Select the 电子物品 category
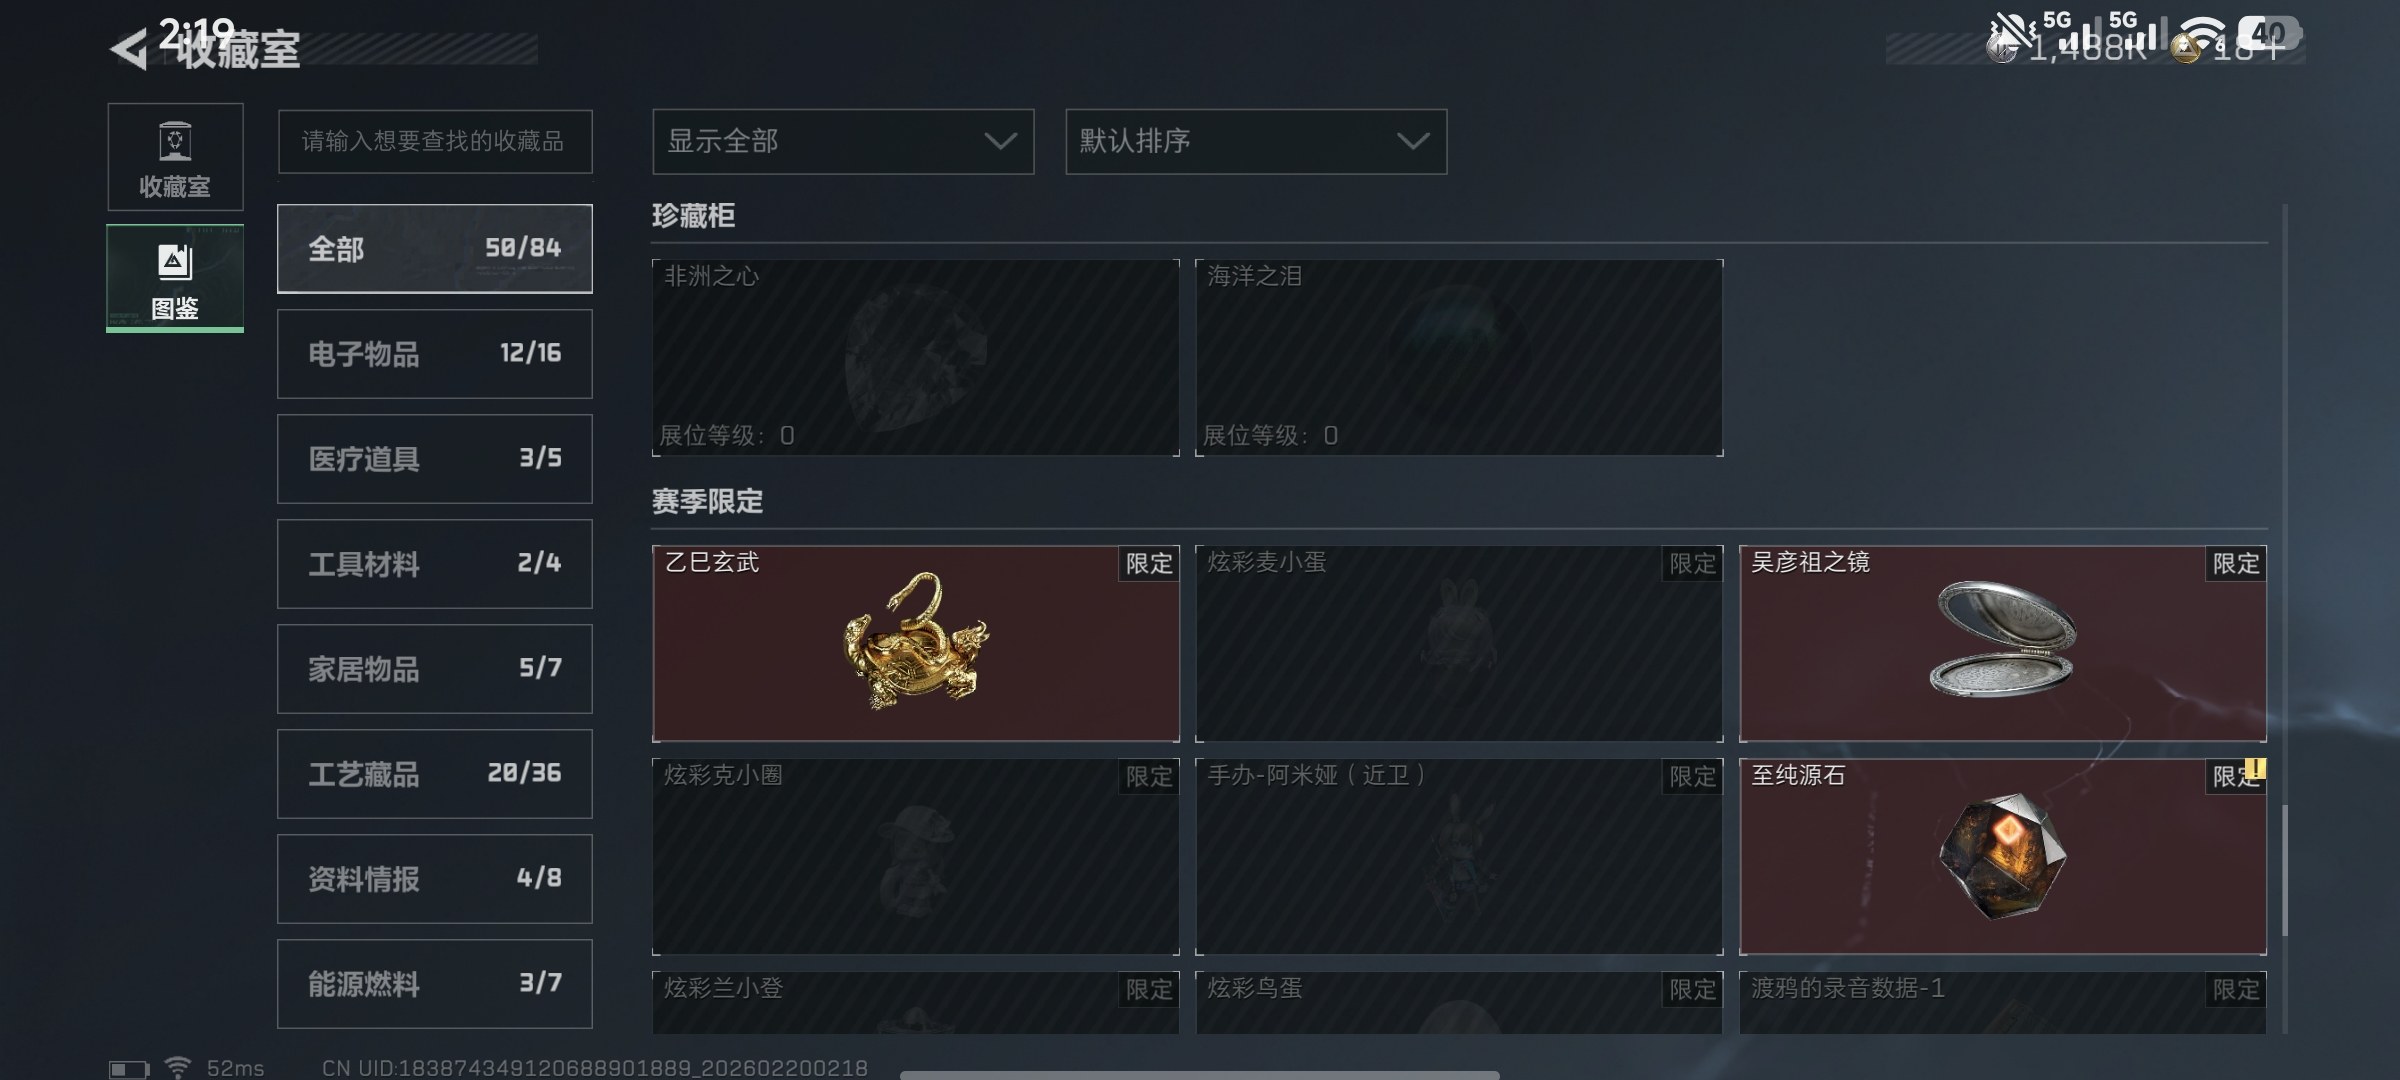The width and height of the screenshot is (2400, 1080). (x=435, y=353)
